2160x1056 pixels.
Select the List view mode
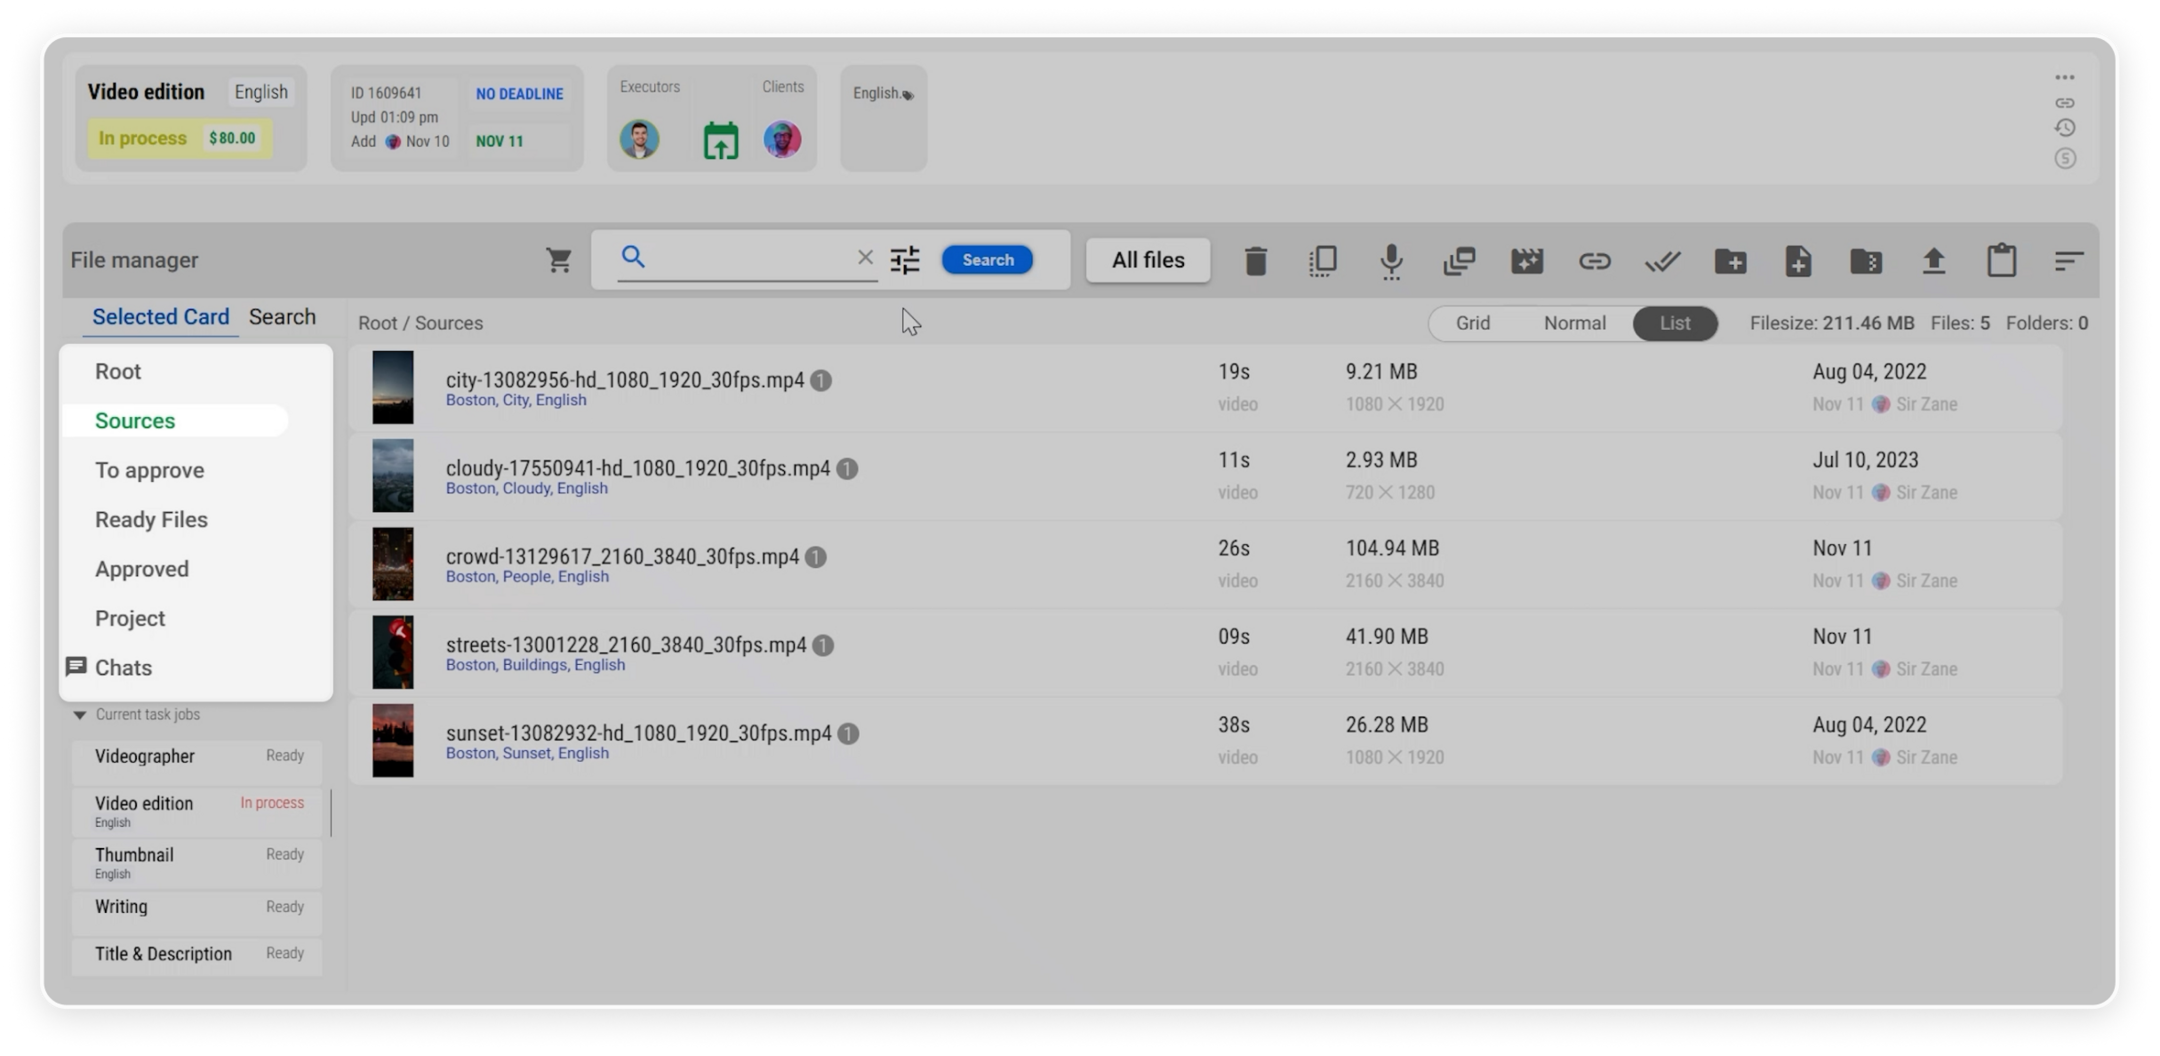click(x=1675, y=323)
